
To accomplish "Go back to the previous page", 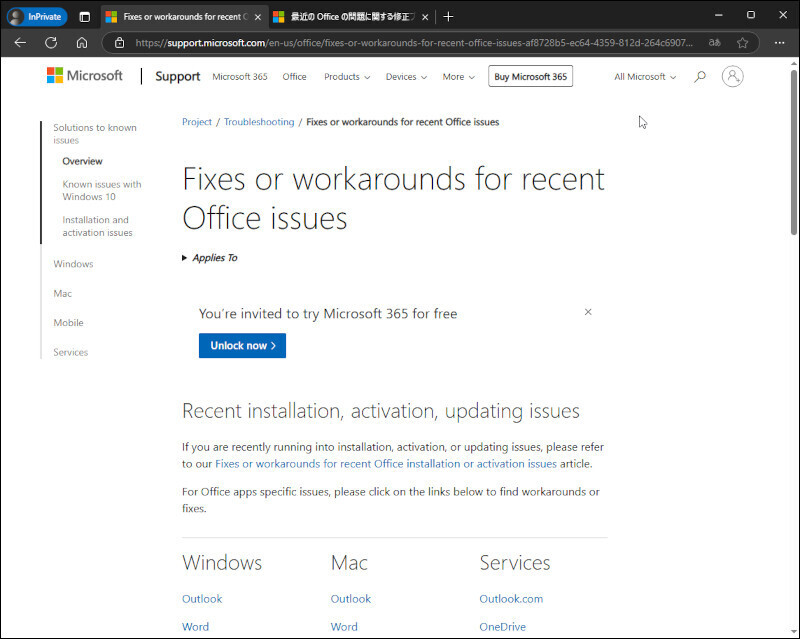I will [20, 43].
